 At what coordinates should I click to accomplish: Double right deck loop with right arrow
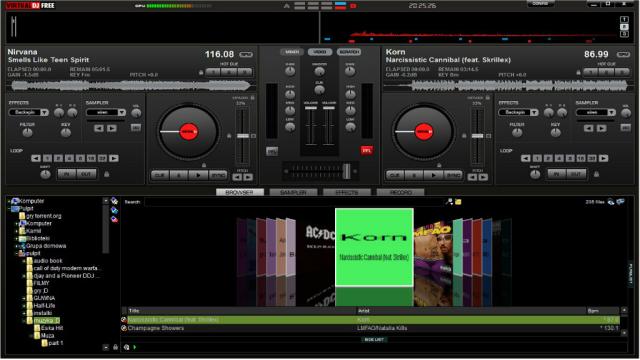pos(604,158)
